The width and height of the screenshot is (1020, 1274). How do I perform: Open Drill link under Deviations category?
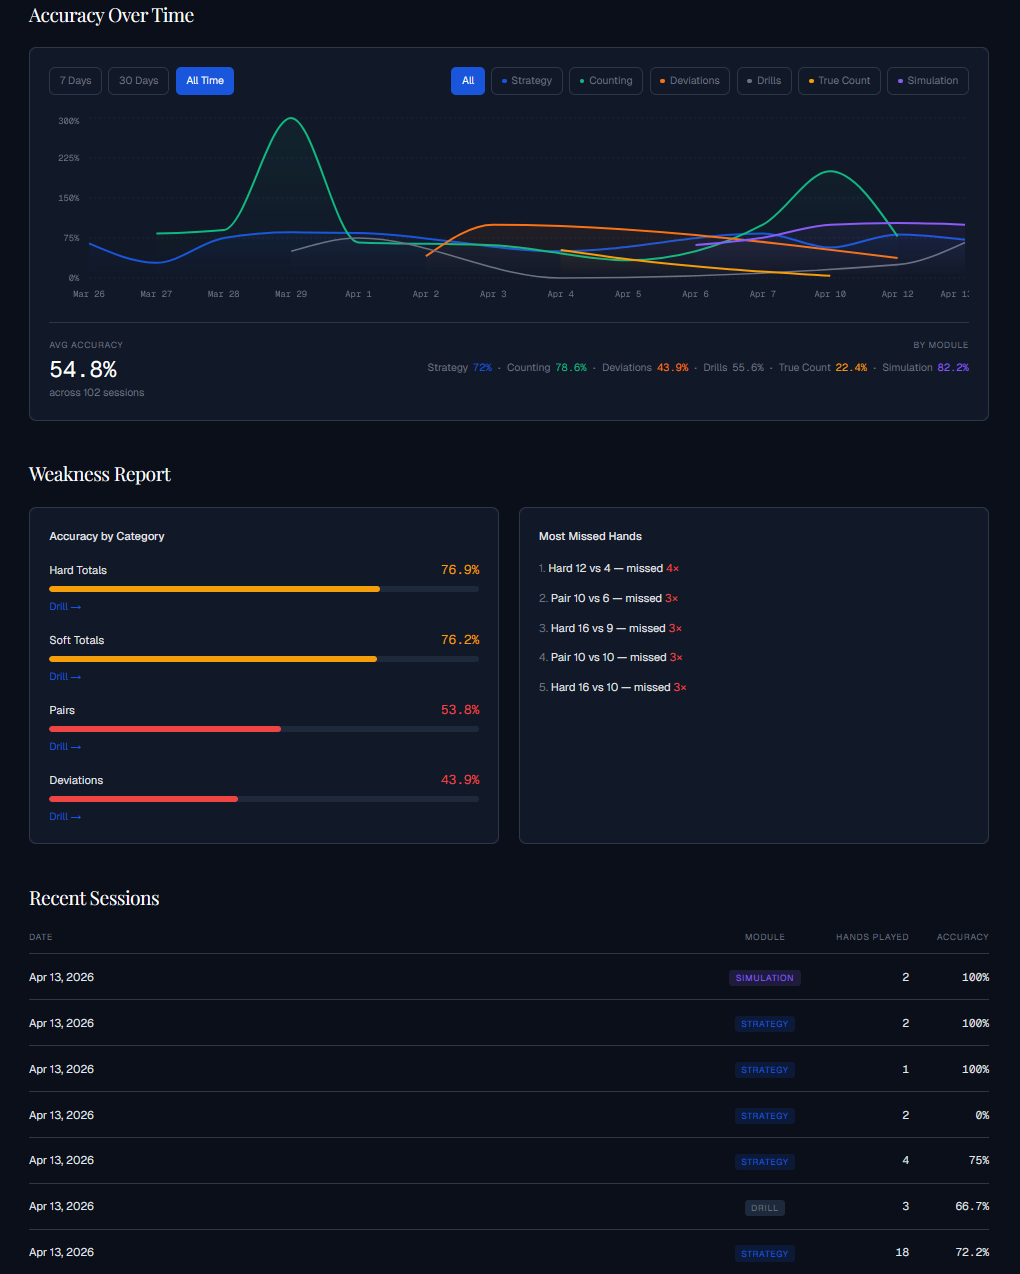(65, 817)
